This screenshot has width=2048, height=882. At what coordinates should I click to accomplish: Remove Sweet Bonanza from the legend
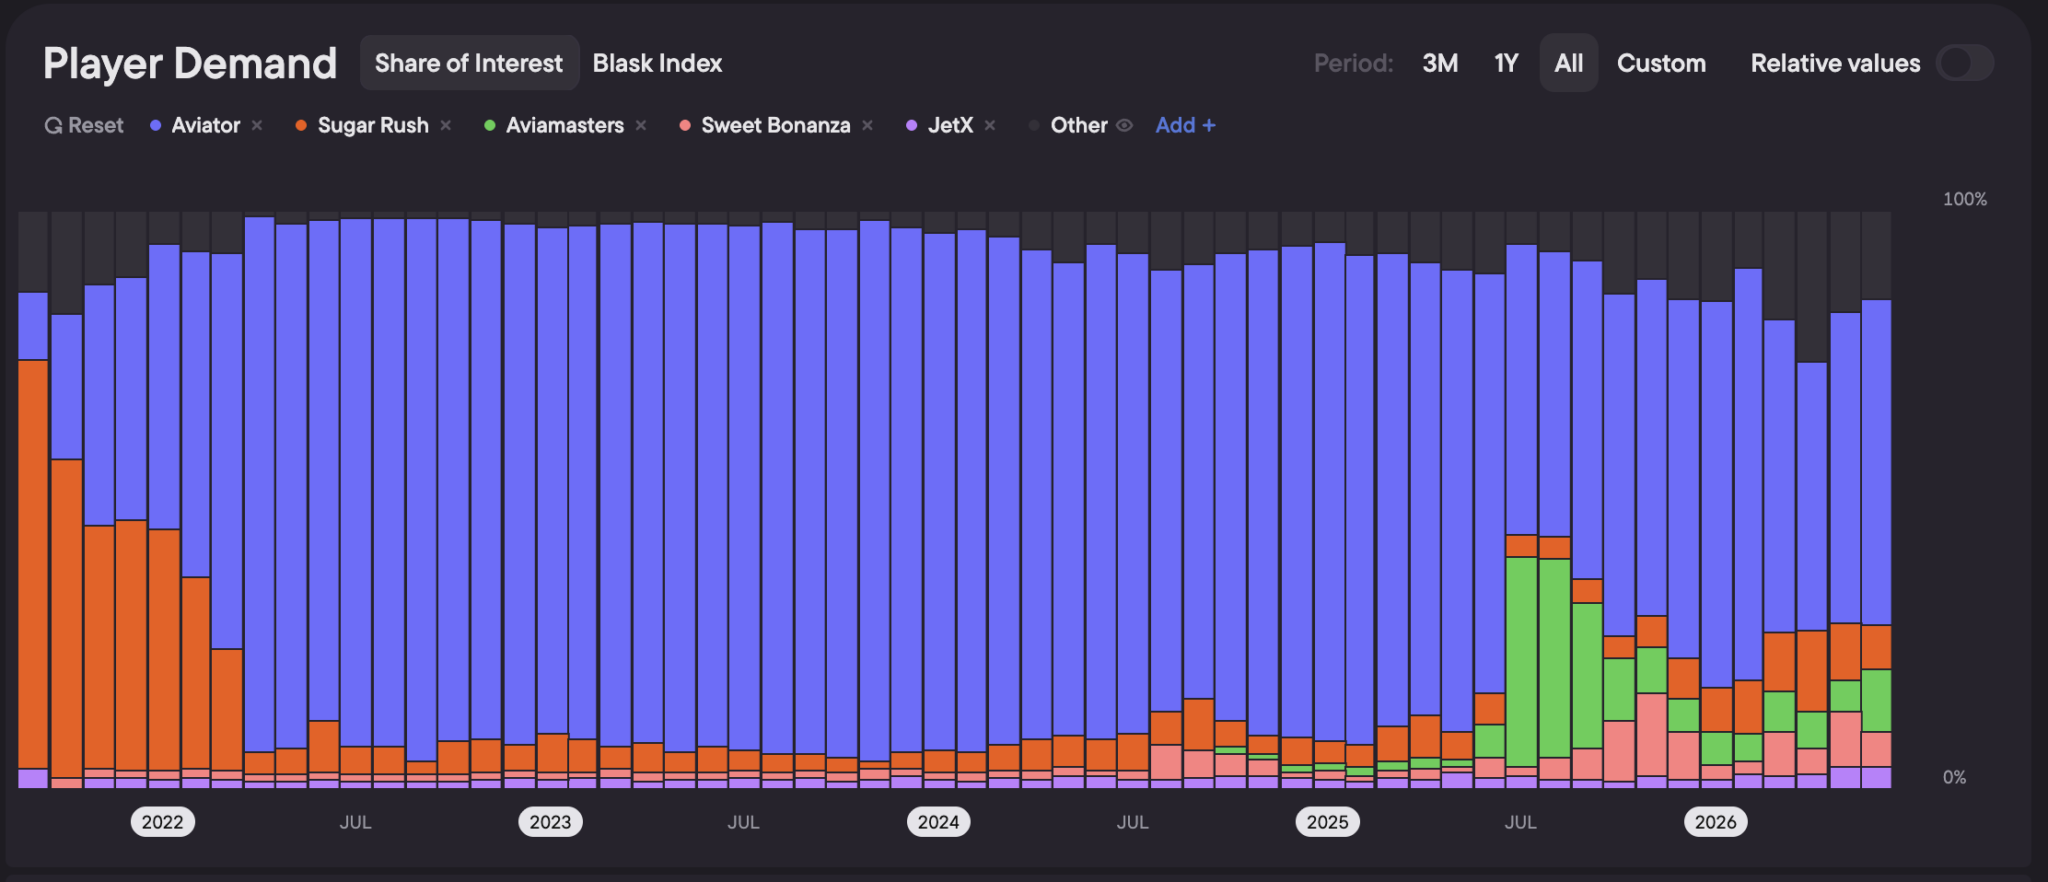coord(868,125)
